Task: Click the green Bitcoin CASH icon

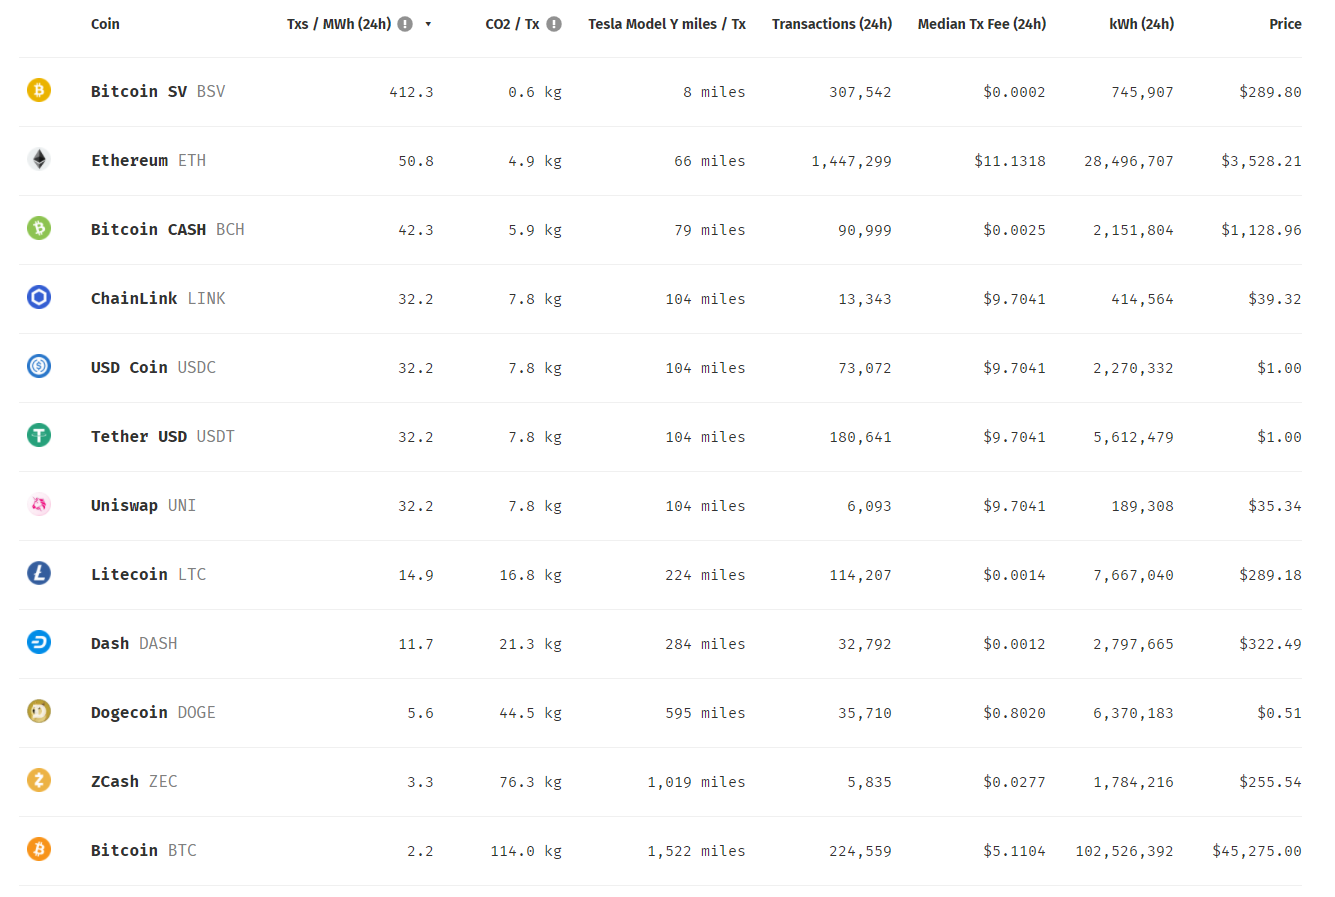Action: coord(39,228)
